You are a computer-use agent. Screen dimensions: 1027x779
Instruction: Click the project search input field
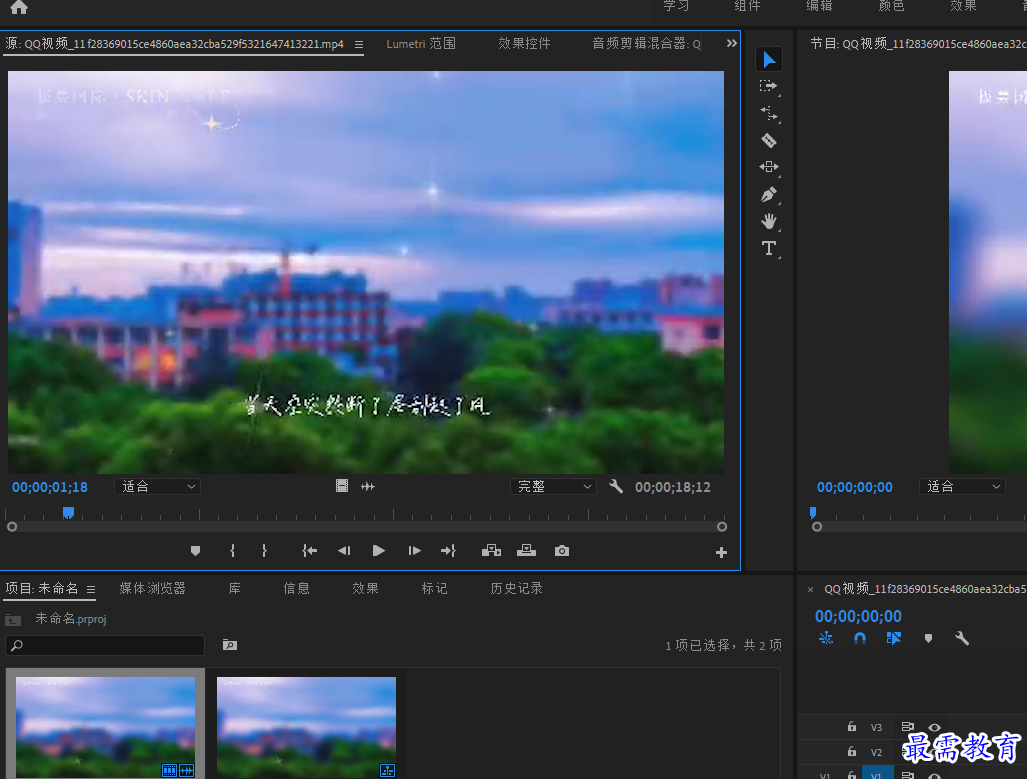(105, 645)
